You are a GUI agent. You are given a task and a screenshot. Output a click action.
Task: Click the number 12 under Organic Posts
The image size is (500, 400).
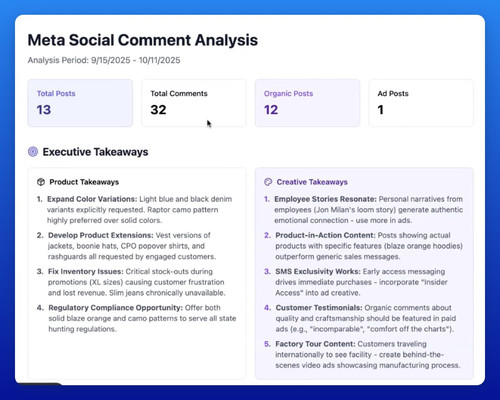click(x=271, y=110)
